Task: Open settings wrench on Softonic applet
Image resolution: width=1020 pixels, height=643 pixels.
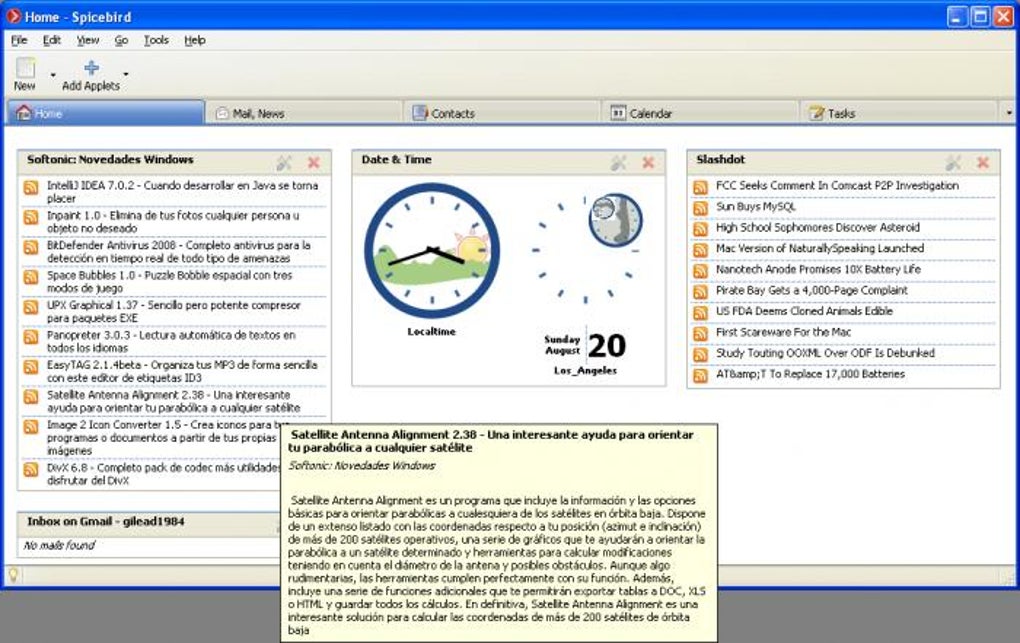Action: [284, 163]
